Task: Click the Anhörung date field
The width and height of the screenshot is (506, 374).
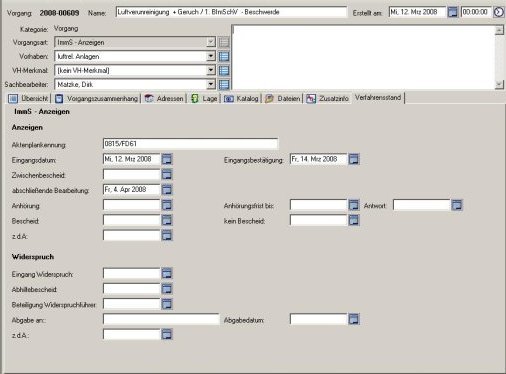Action: [x=132, y=205]
